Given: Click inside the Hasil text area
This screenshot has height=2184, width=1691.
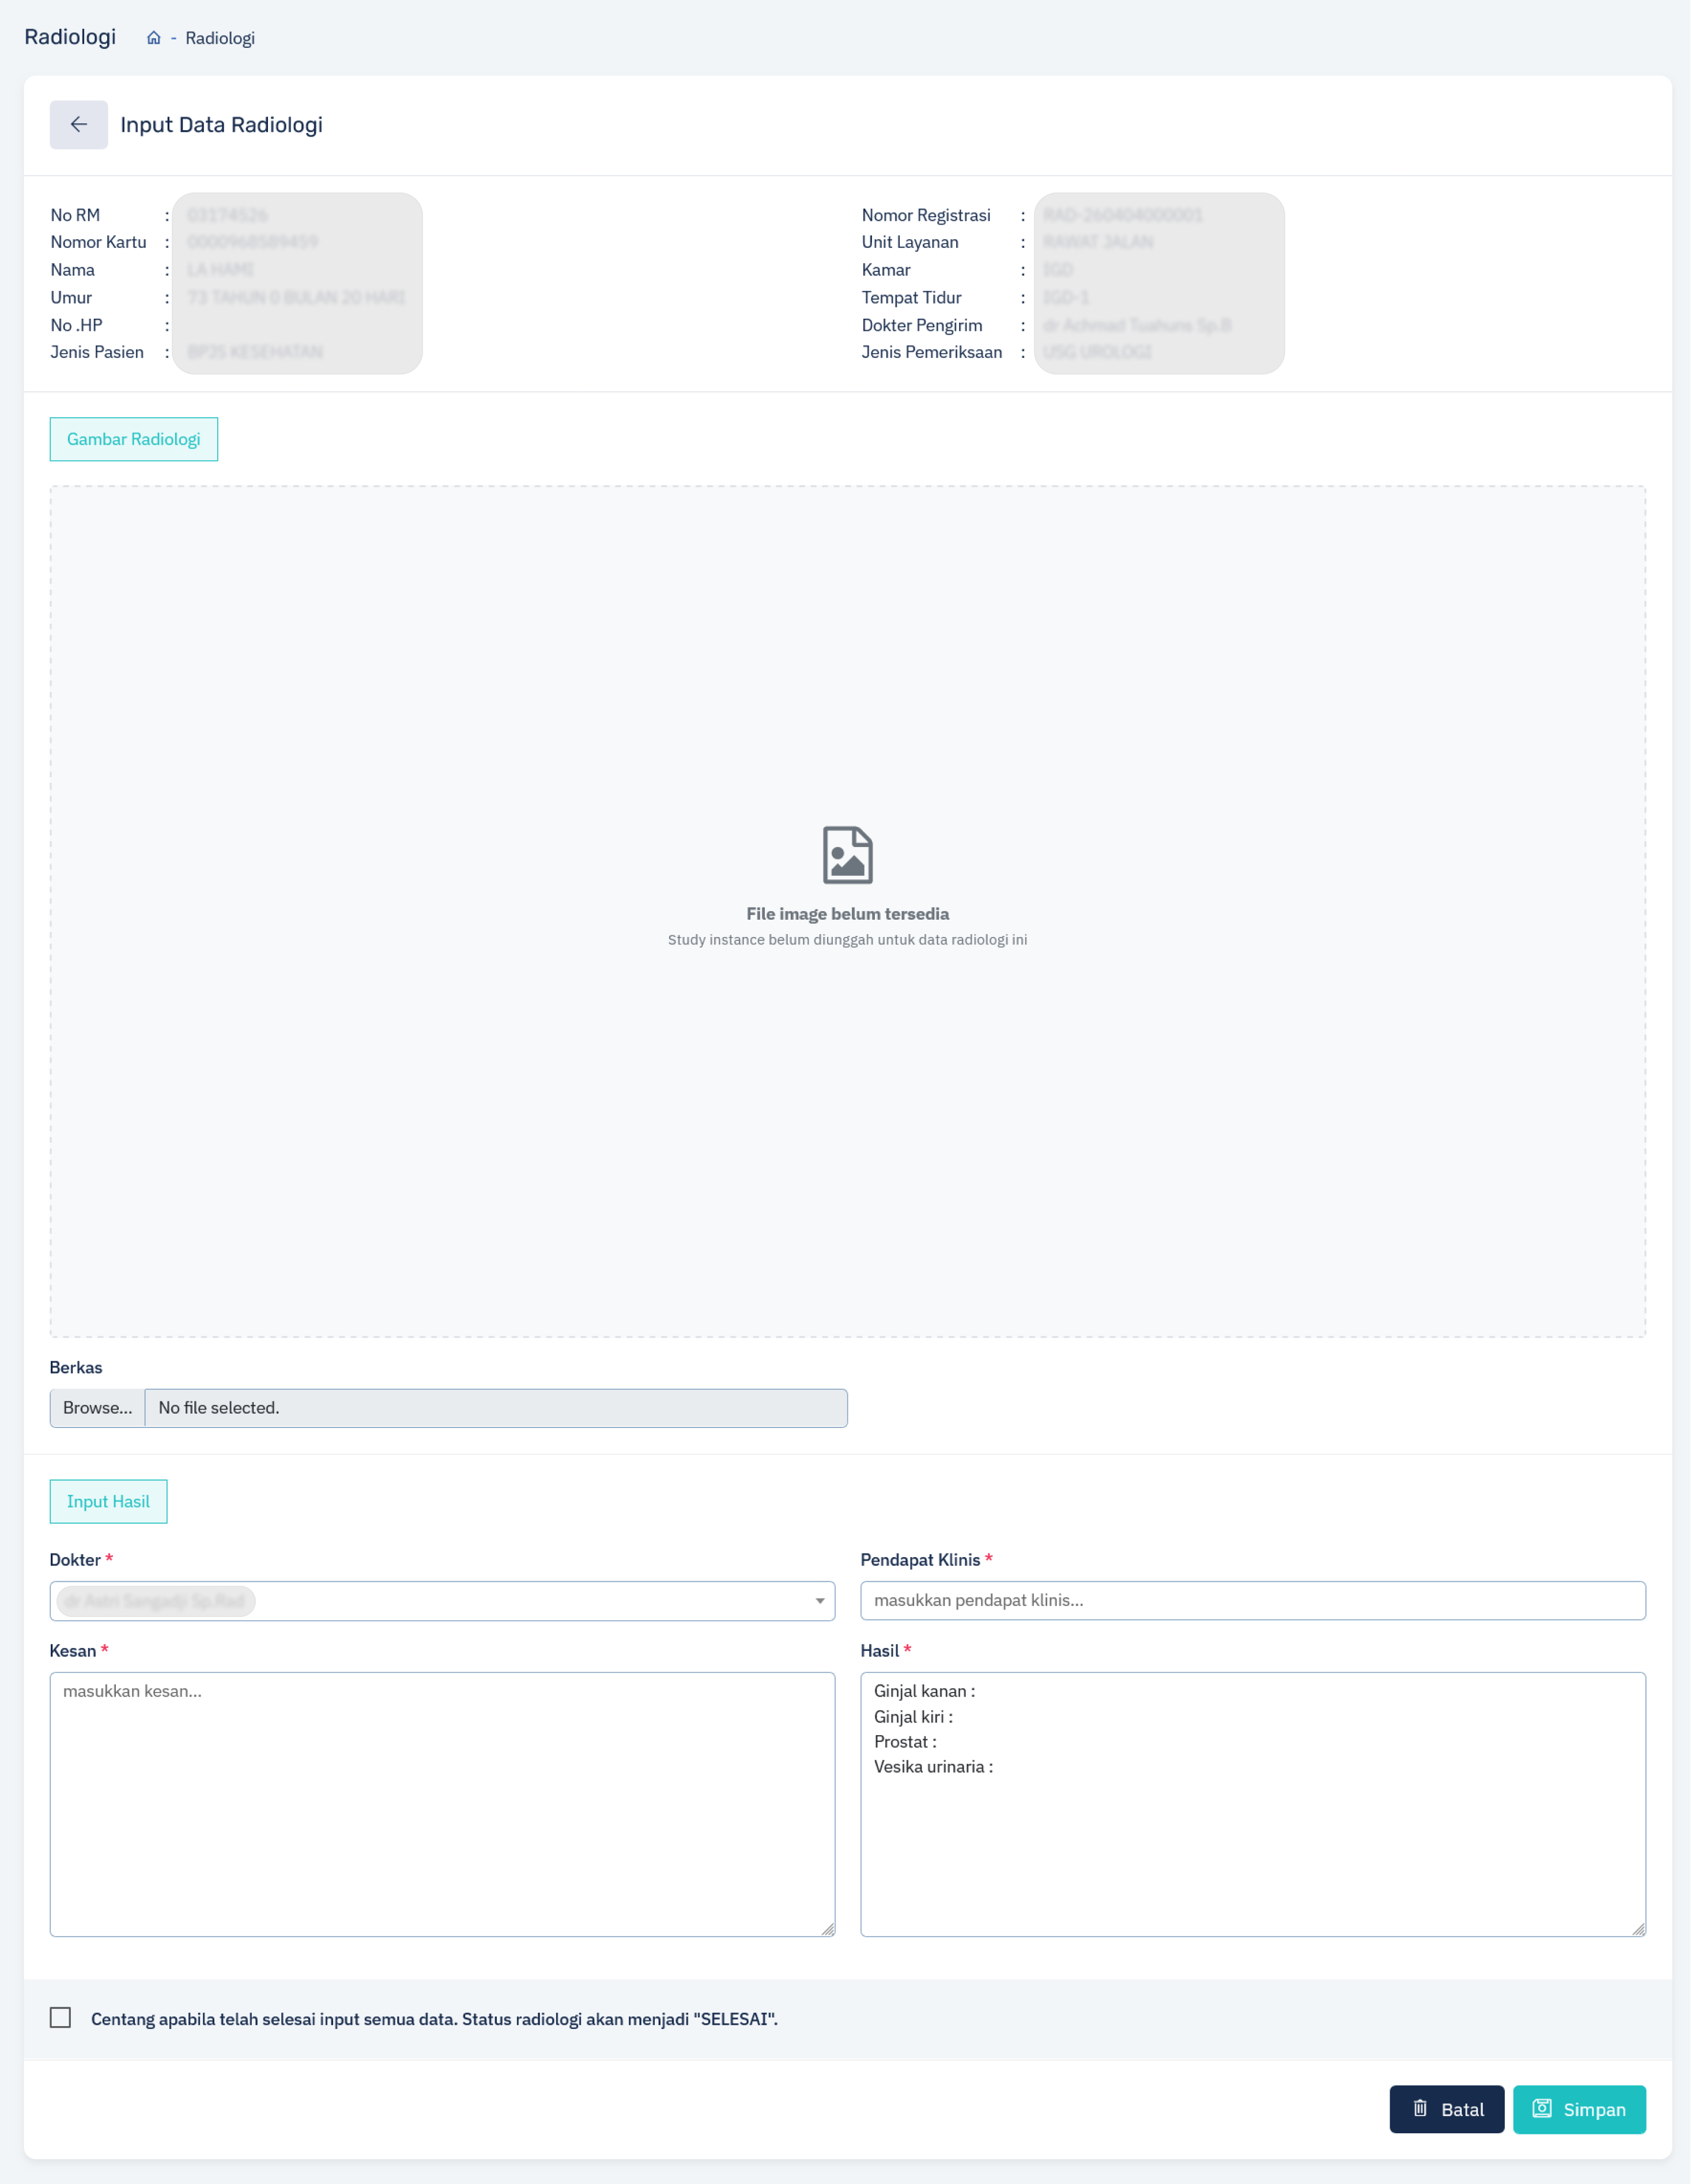Looking at the screenshot, I should click(x=1253, y=1805).
